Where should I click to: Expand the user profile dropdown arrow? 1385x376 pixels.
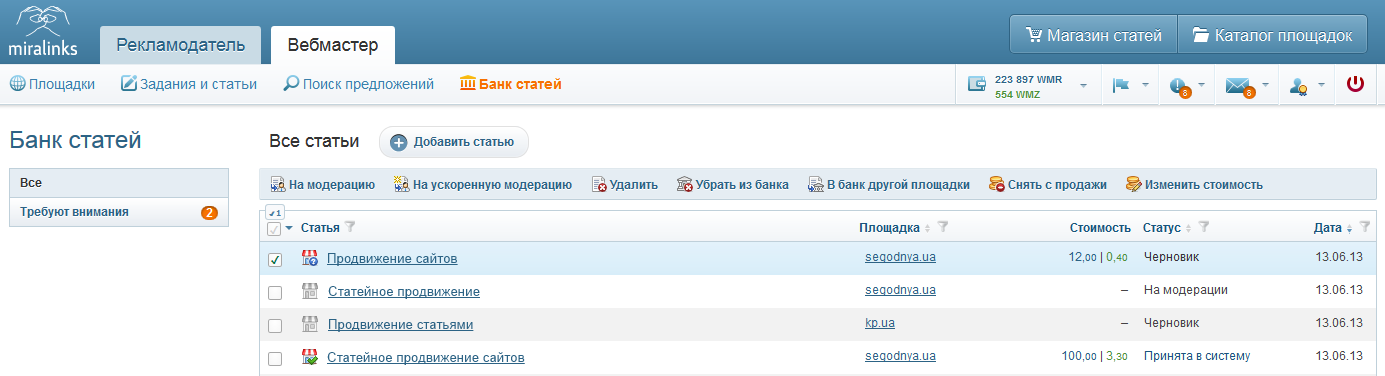coord(1321,86)
